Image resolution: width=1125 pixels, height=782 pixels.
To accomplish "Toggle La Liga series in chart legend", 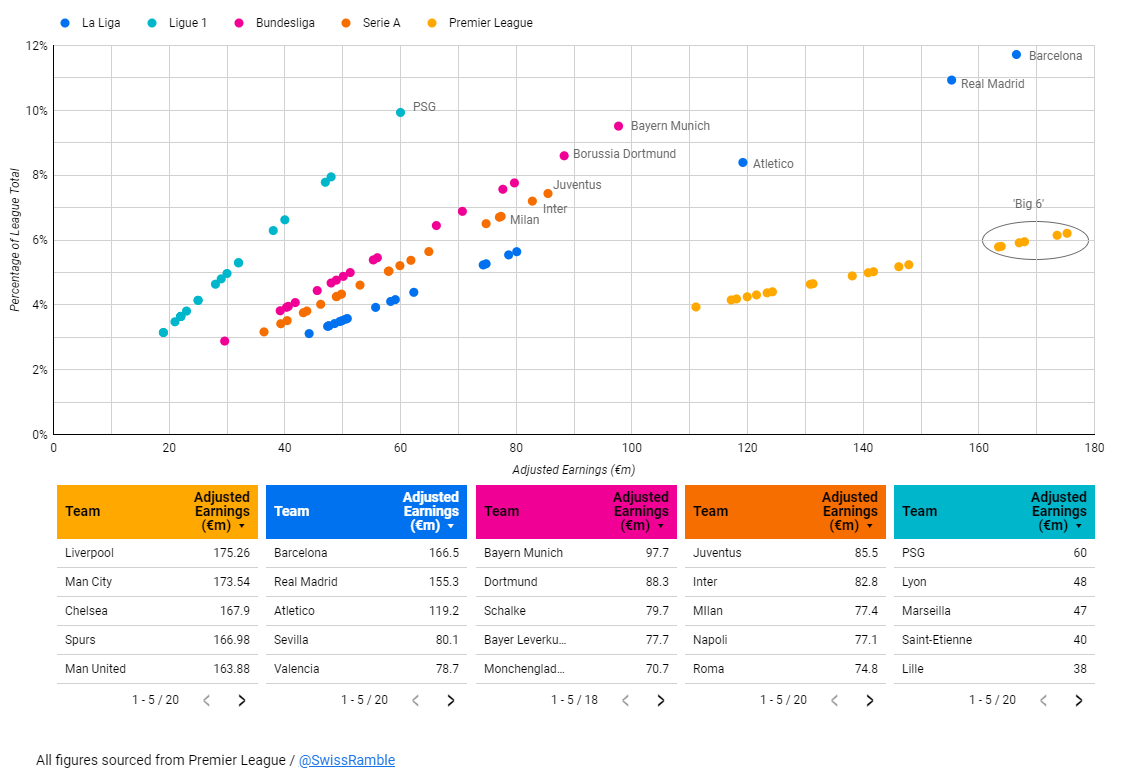I will (x=90, y=23).
